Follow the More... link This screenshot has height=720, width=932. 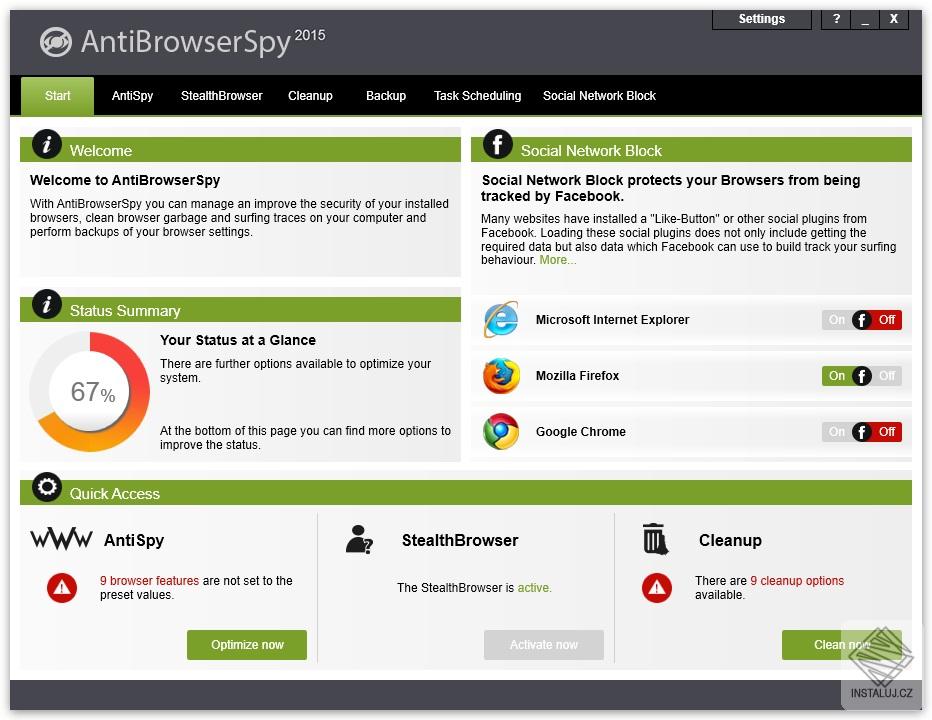pos(558,260)
